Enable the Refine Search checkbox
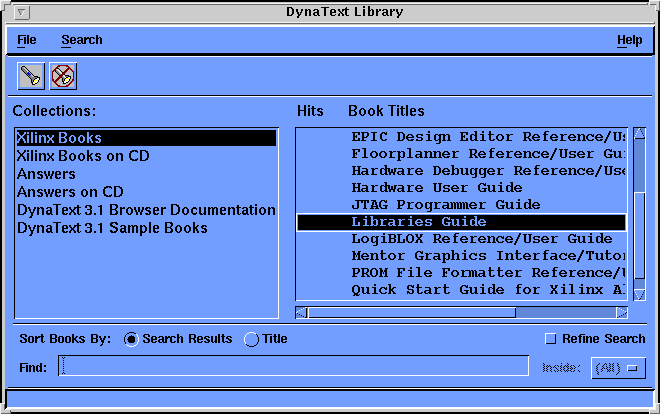Screen dimensions: 660x414 [550, 339]
